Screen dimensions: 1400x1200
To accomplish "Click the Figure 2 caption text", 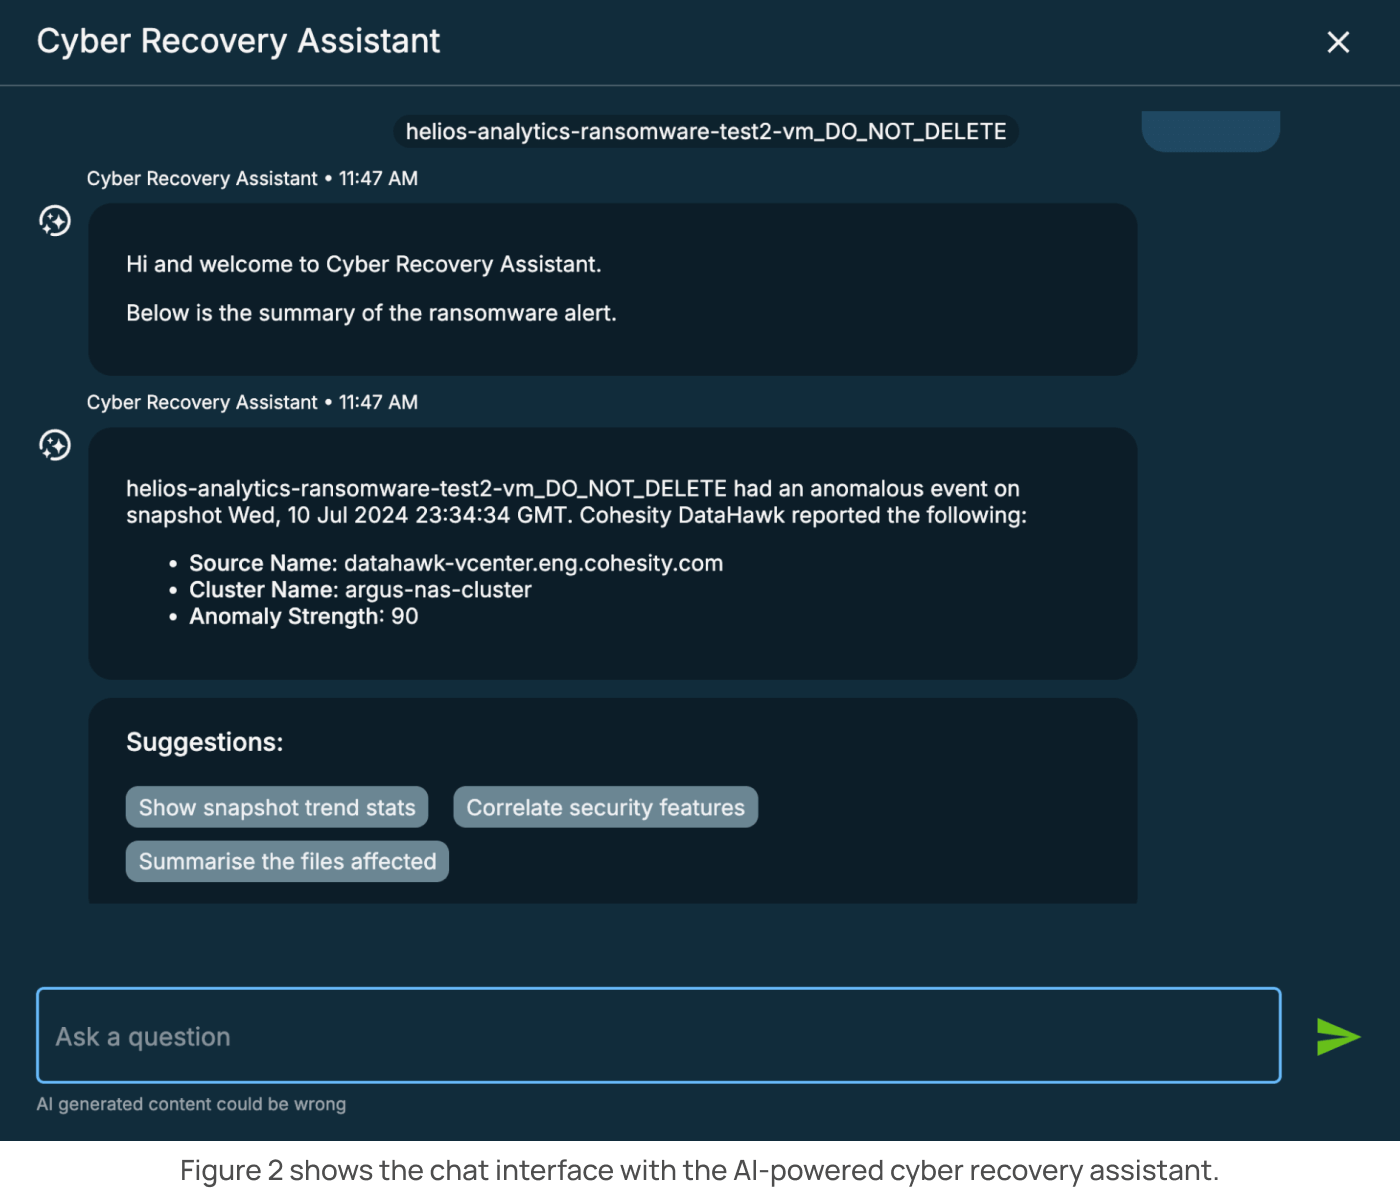I will point(699,1171).
